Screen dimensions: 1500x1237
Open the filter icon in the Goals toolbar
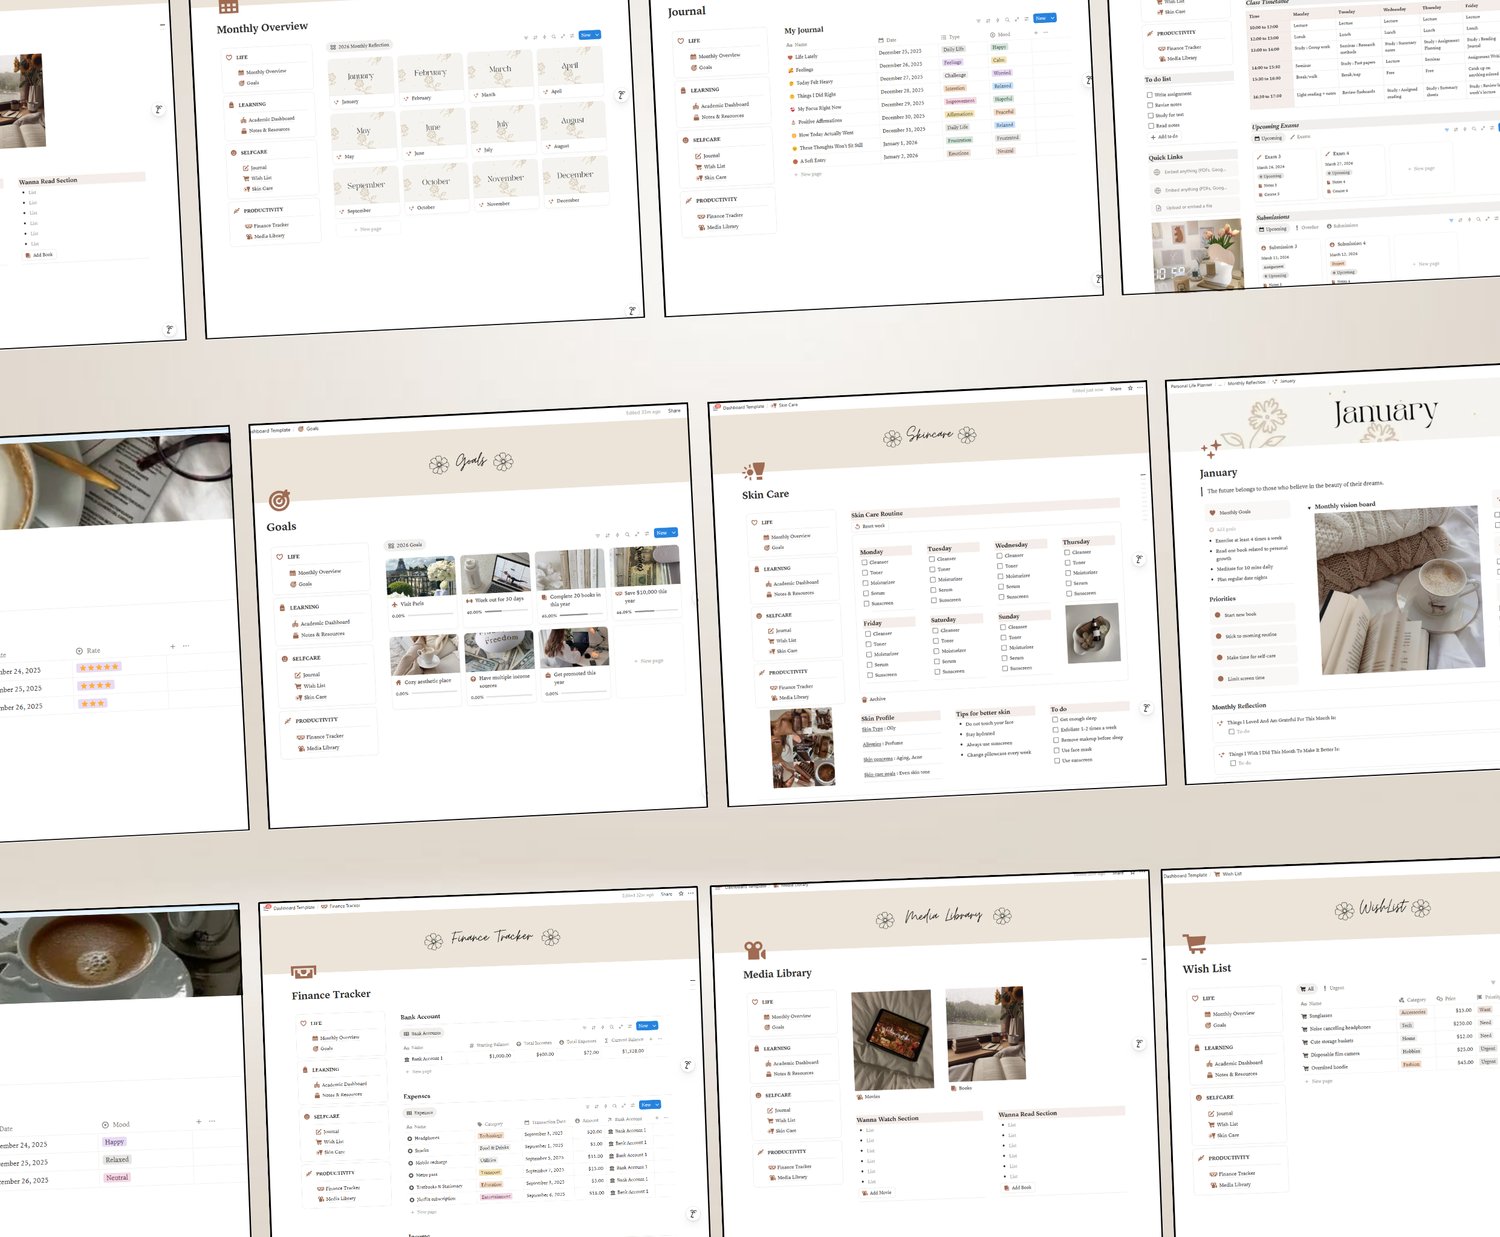click(597, 535)
